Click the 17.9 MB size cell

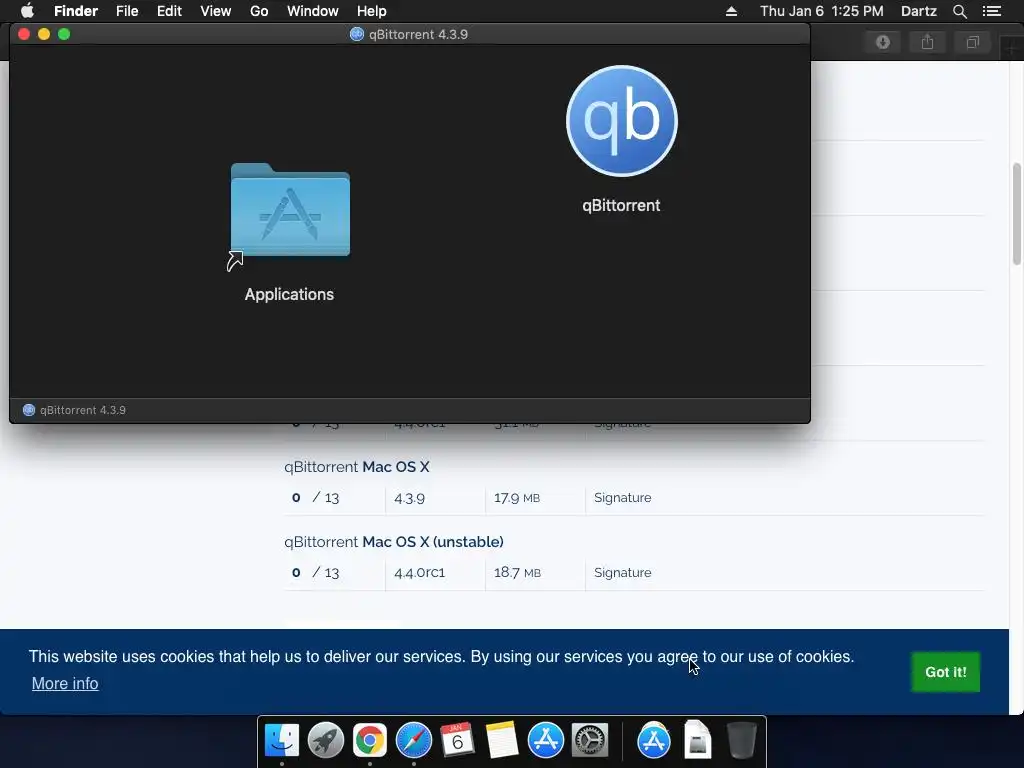[517, 498]
